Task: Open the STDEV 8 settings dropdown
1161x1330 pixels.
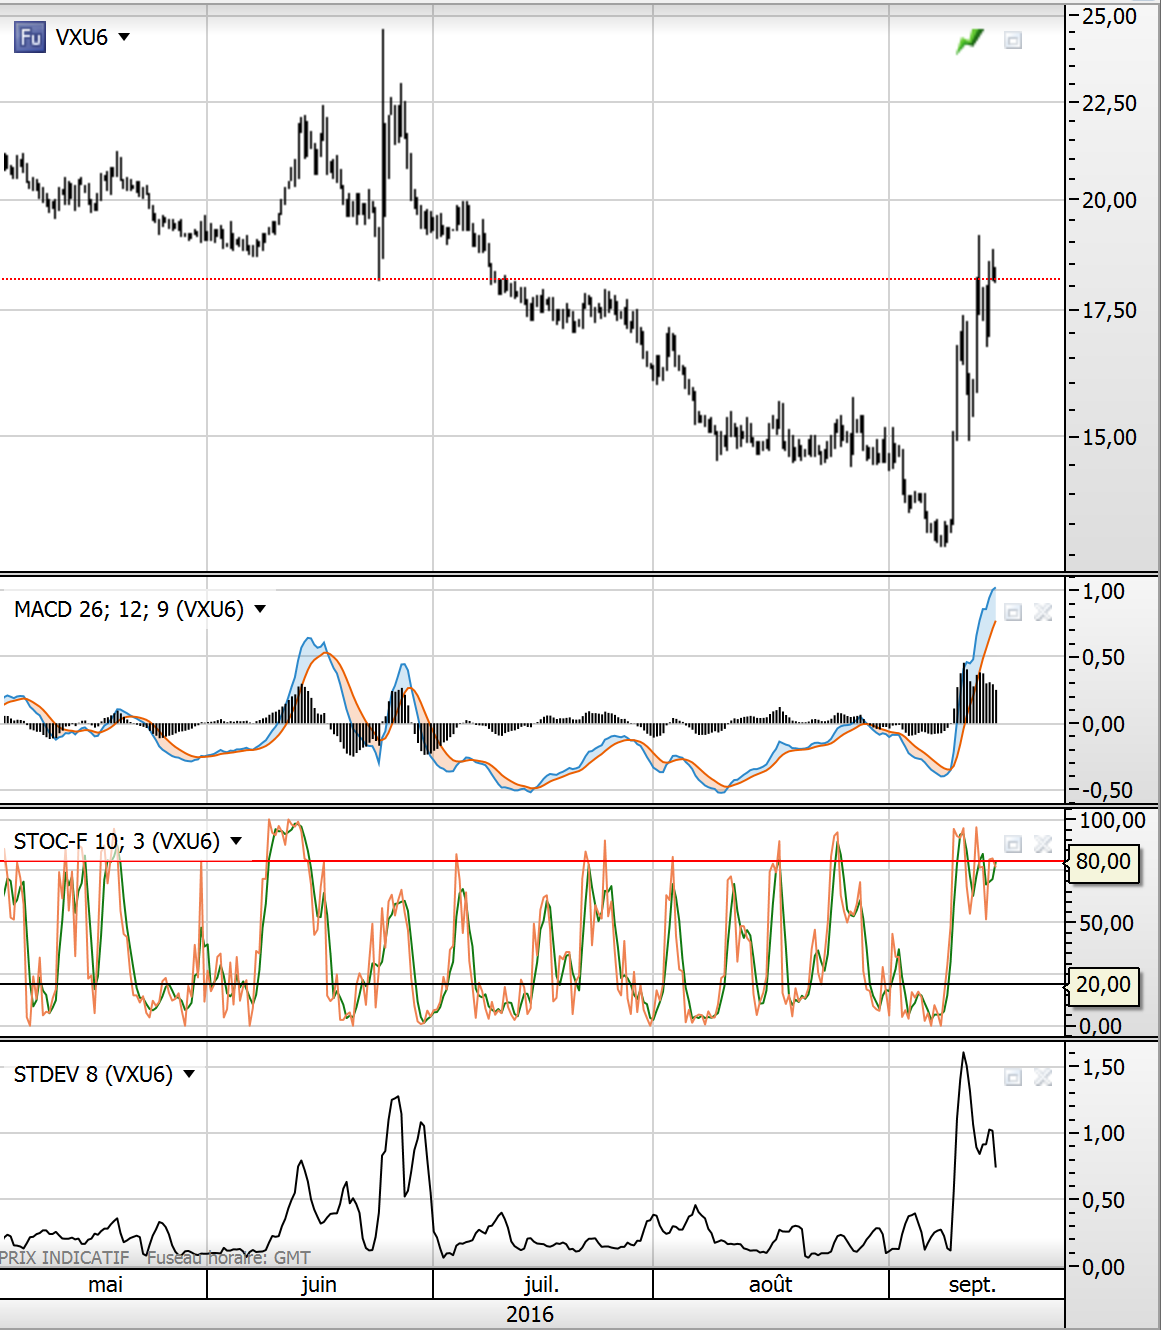Action: point(189,1074)
